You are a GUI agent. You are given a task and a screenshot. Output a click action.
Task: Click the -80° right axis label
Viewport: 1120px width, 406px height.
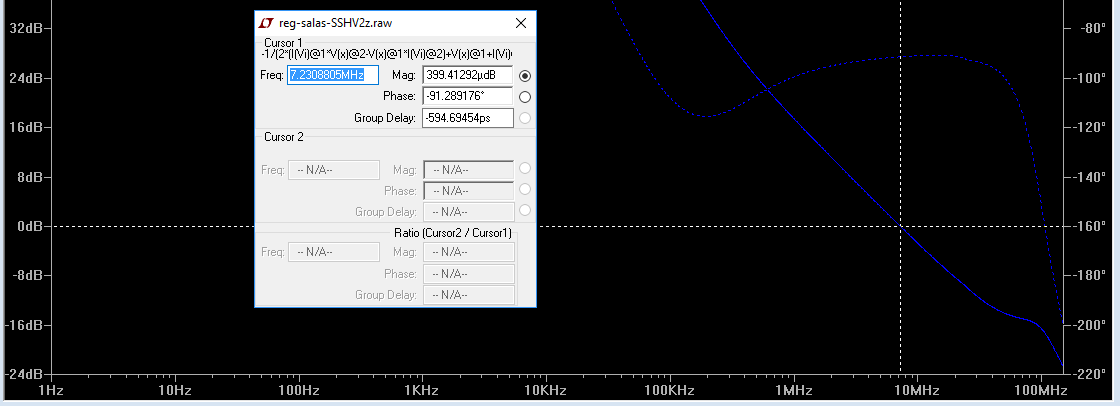click(x=1093, y=28)
